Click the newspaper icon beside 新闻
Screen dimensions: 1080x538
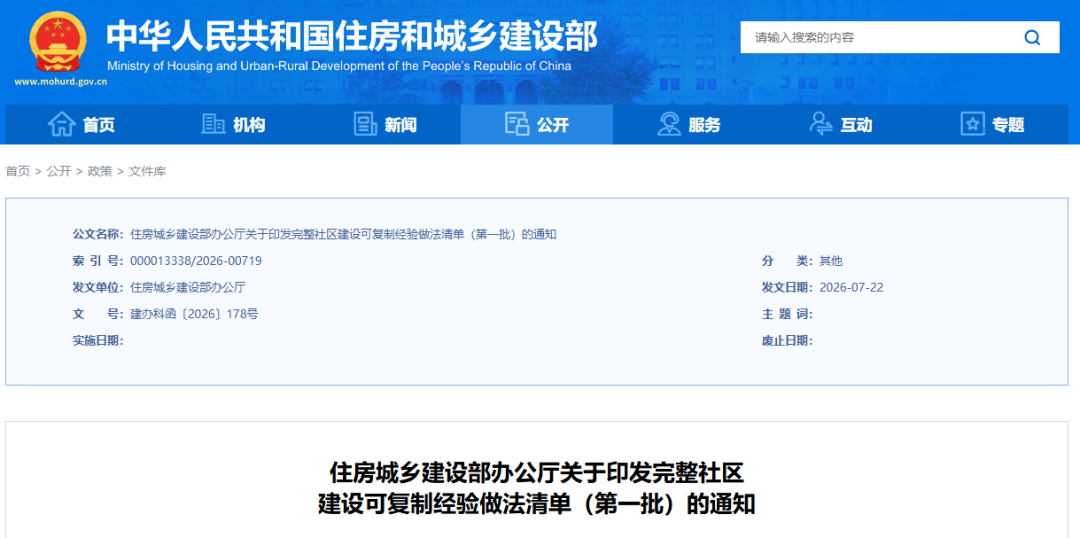click(365, 125)
